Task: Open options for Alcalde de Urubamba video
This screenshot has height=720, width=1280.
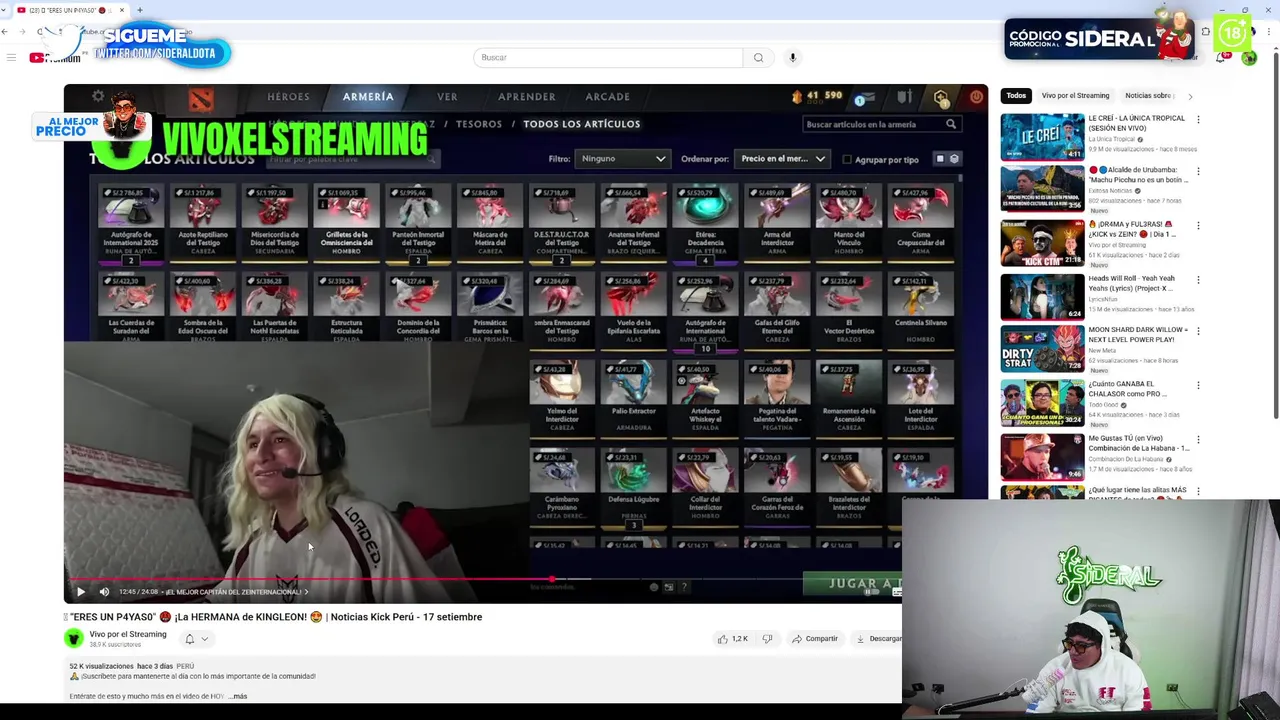Action: pos(1198,171)
